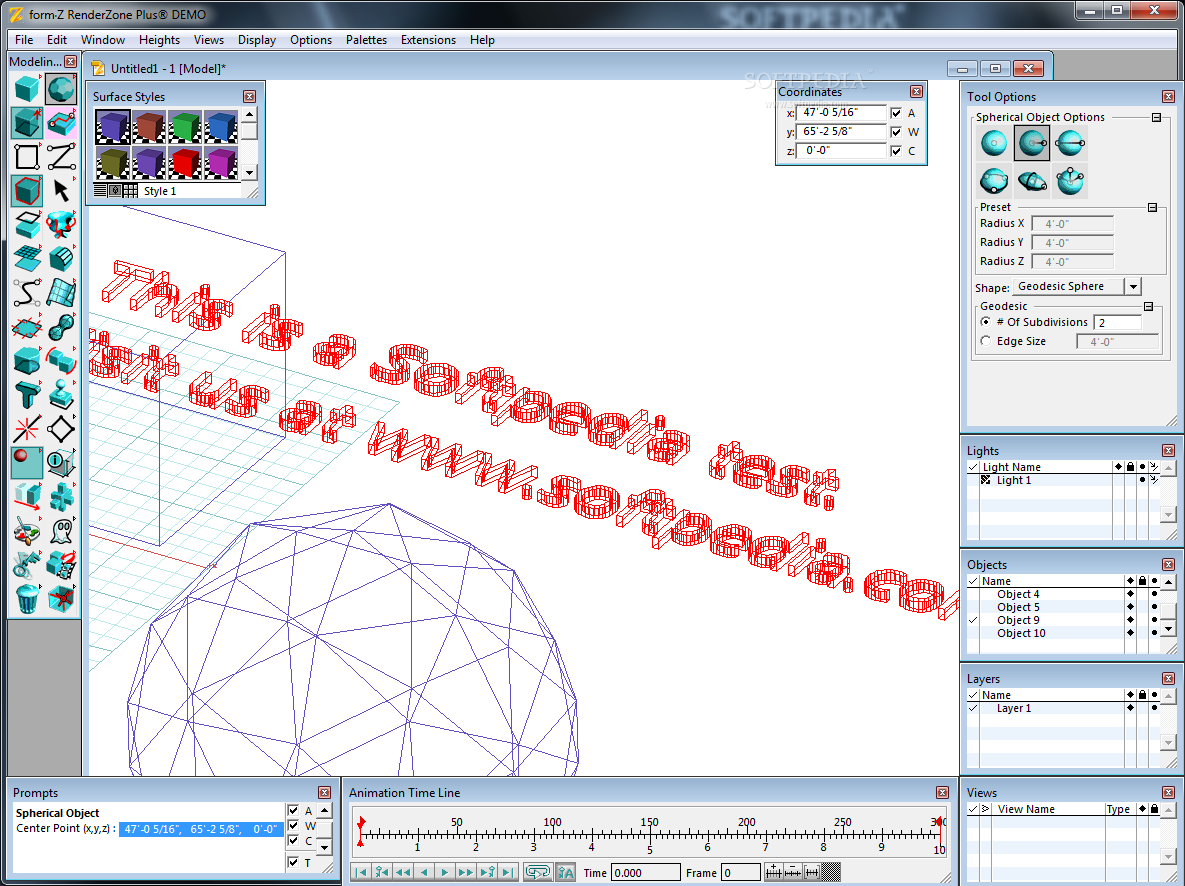1185x886 pixels.
Task: Open the Display menu
Action: click(257, 40)
